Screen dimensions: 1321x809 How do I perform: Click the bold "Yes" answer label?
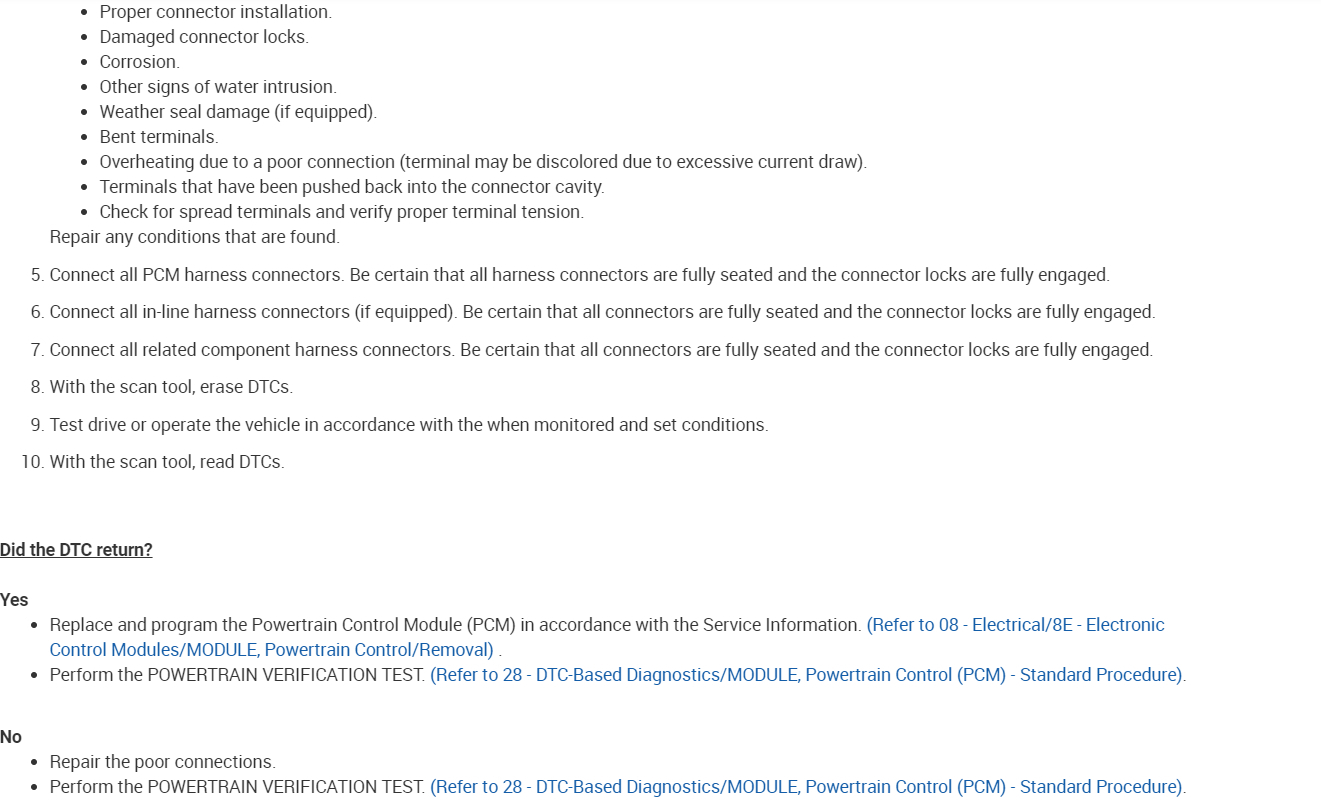(14, 600)
